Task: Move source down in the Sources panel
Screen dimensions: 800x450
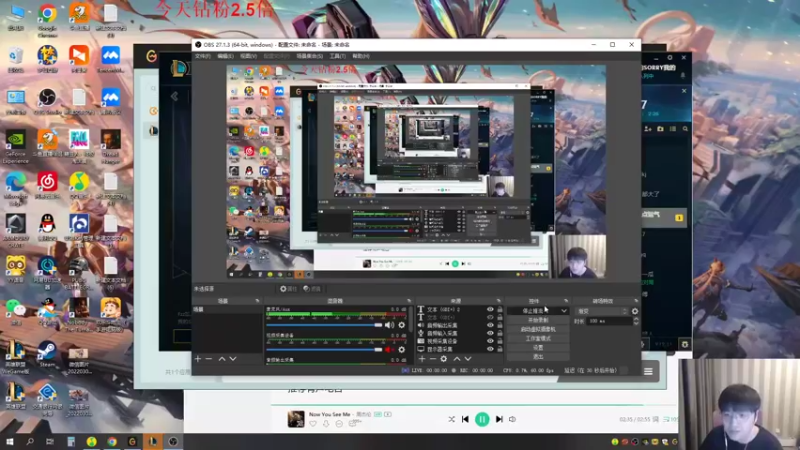Action: click(x=468, y=359)
